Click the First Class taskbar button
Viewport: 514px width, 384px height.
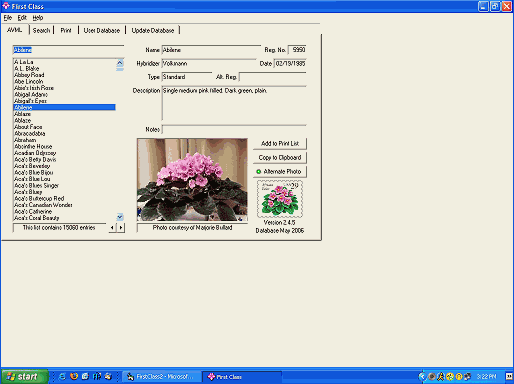243,377
